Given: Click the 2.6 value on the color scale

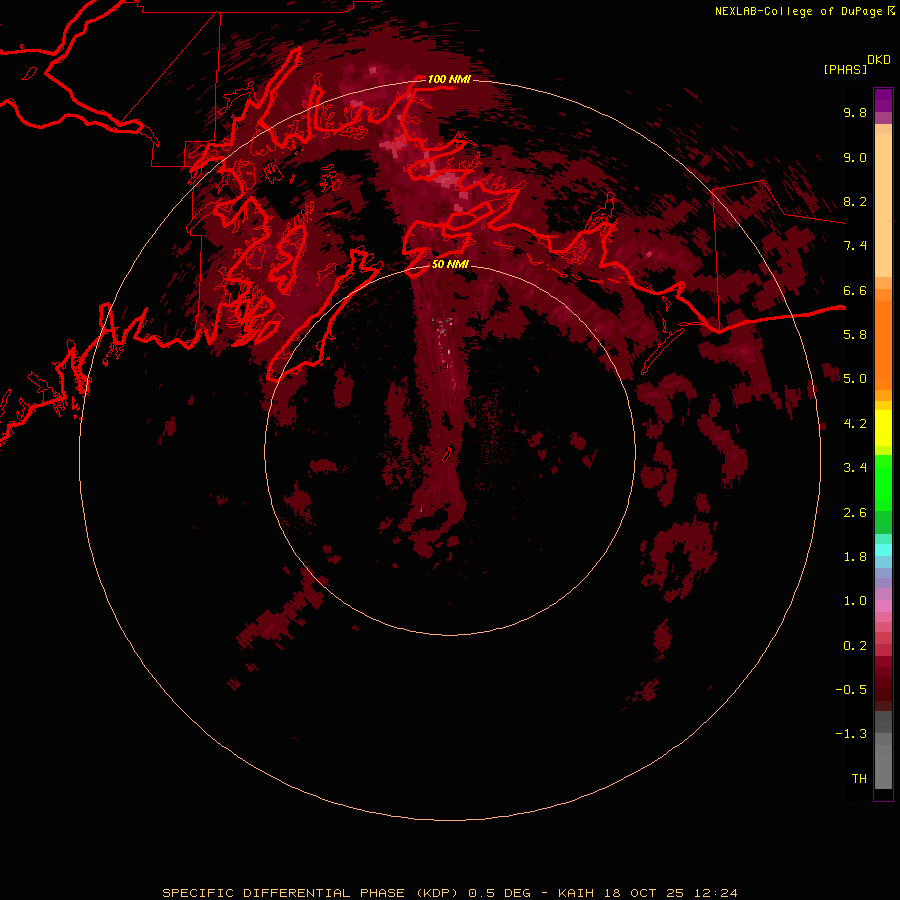Looking at the screenshot, I should [x=855, y=513].
